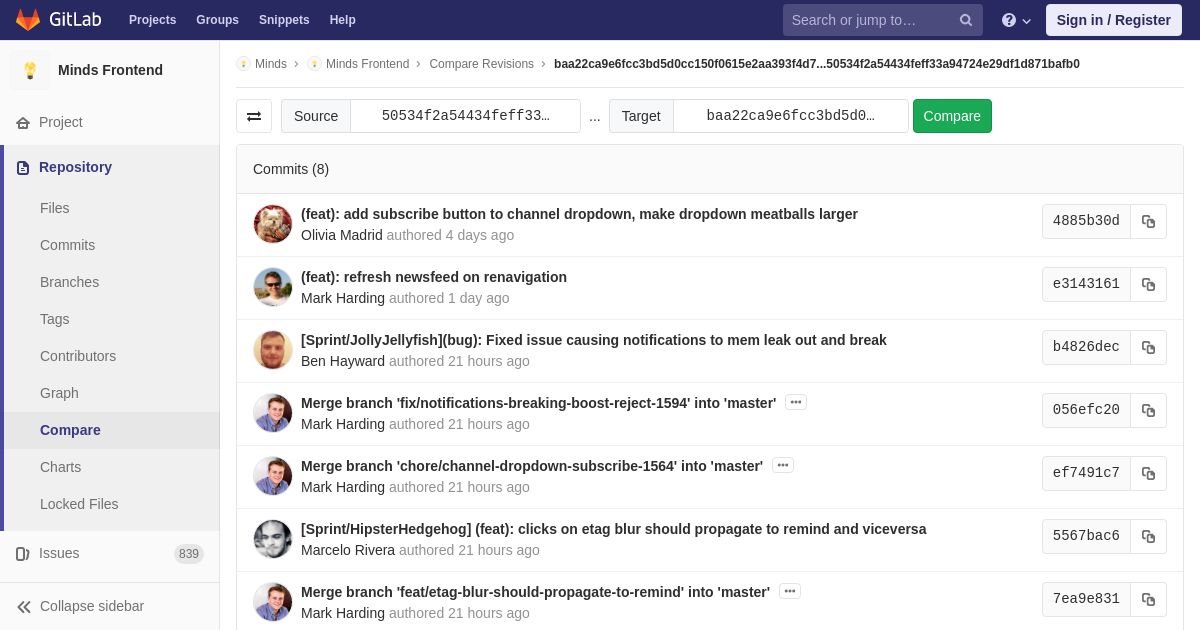Open Olivia Madrid's avatar thumbnail
Image resolution: width=1200 pixels, height=630 pixels.
tap(273, 224)
